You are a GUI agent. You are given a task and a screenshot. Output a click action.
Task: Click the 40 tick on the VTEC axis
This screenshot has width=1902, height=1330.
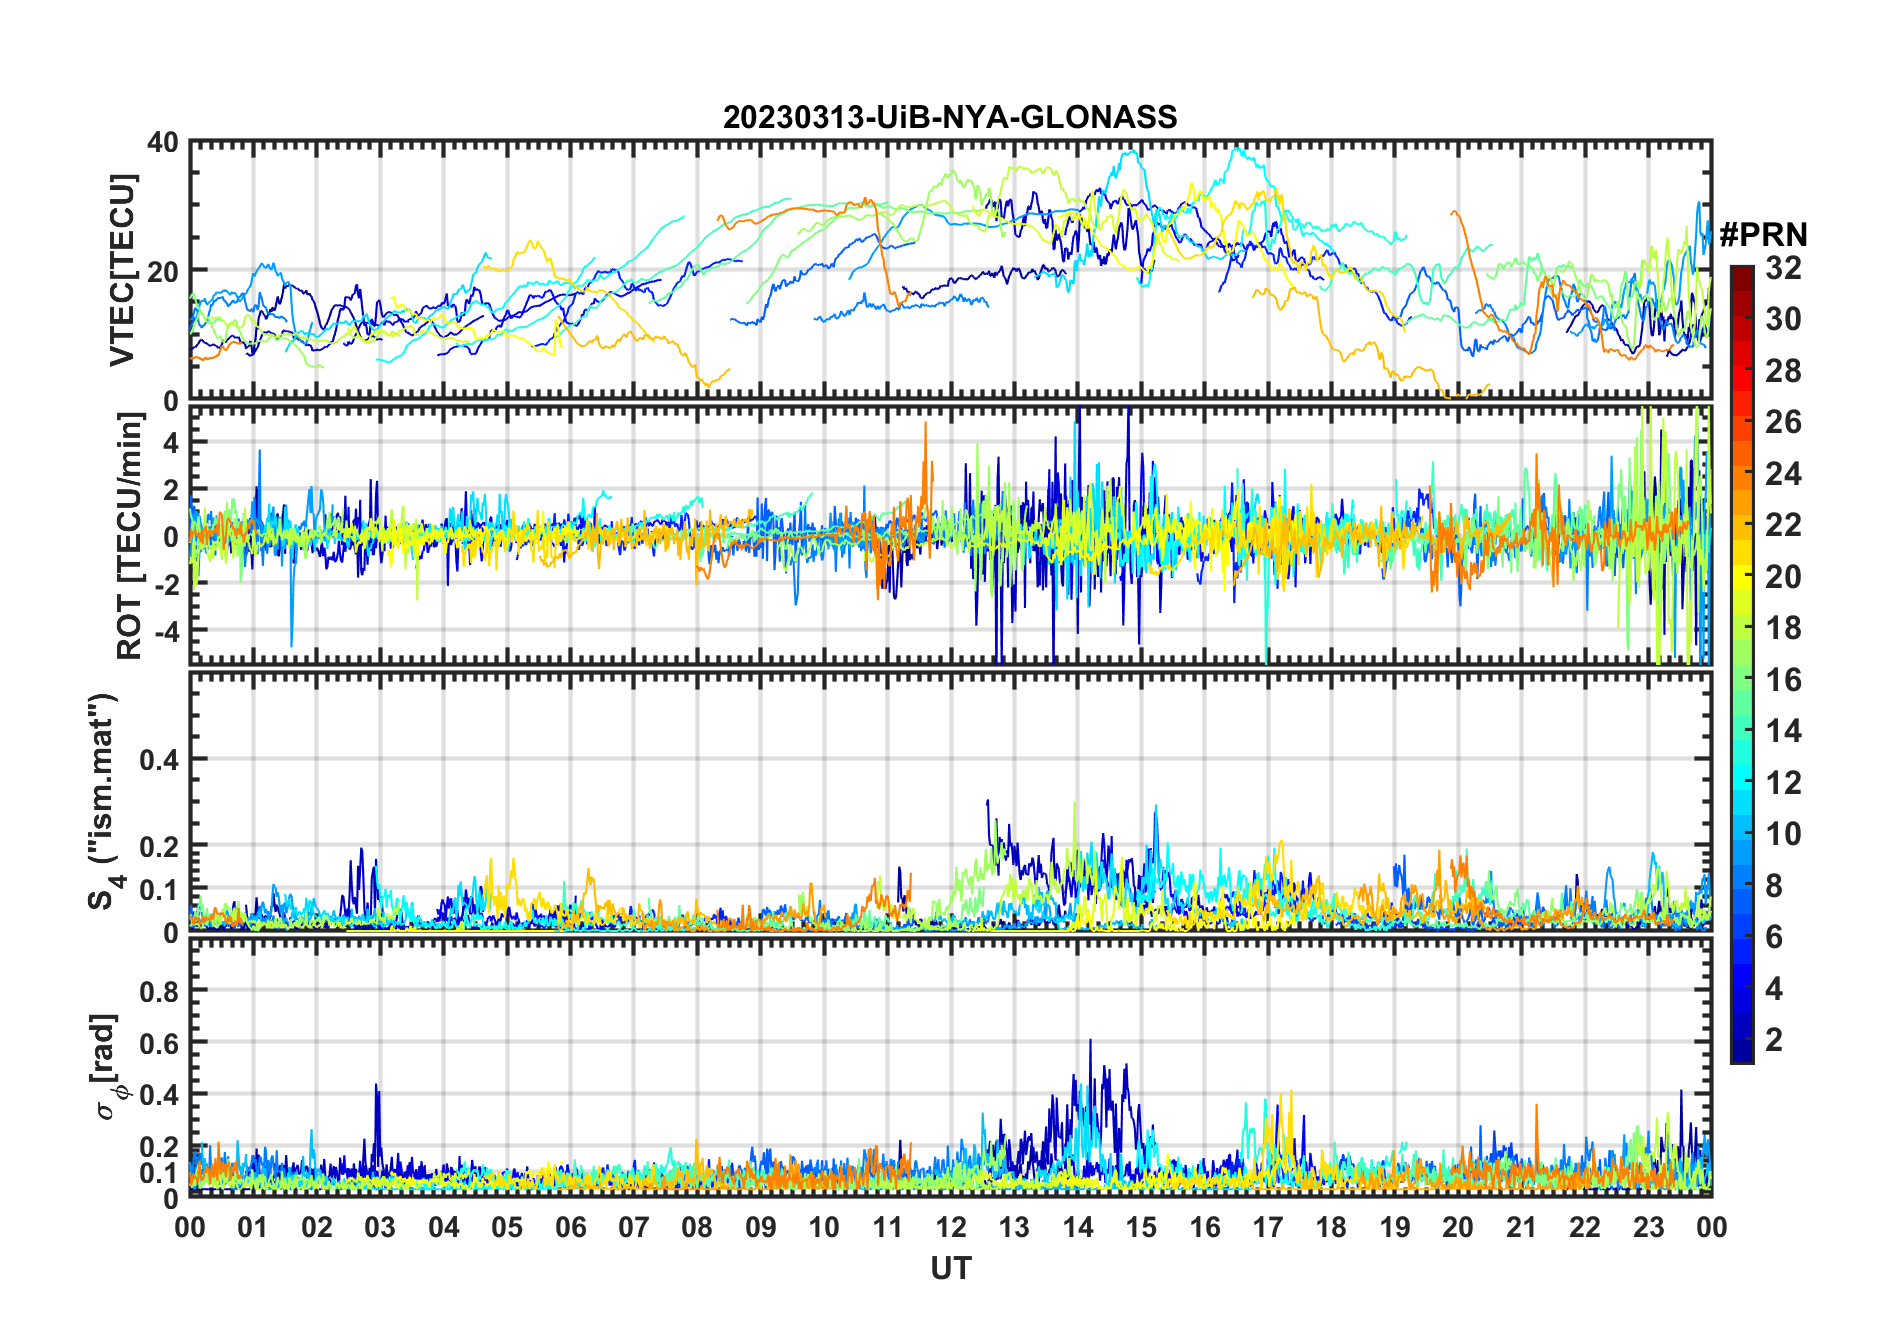[163, 142]
